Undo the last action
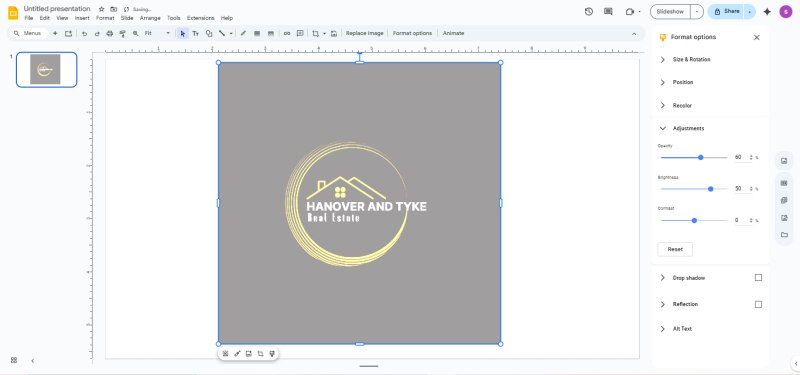800x375 pixels. [x=85, y=33]
